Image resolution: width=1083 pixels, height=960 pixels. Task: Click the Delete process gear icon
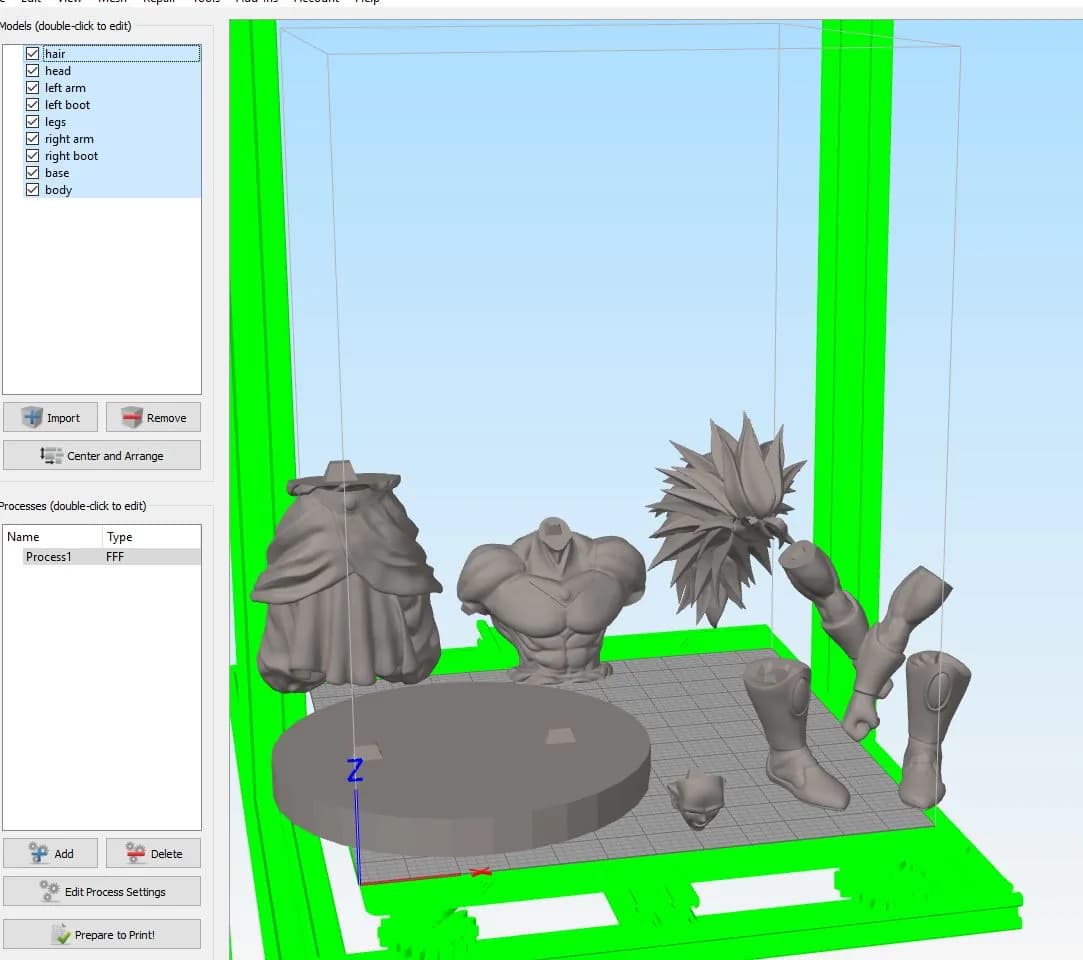pos(135,853)
